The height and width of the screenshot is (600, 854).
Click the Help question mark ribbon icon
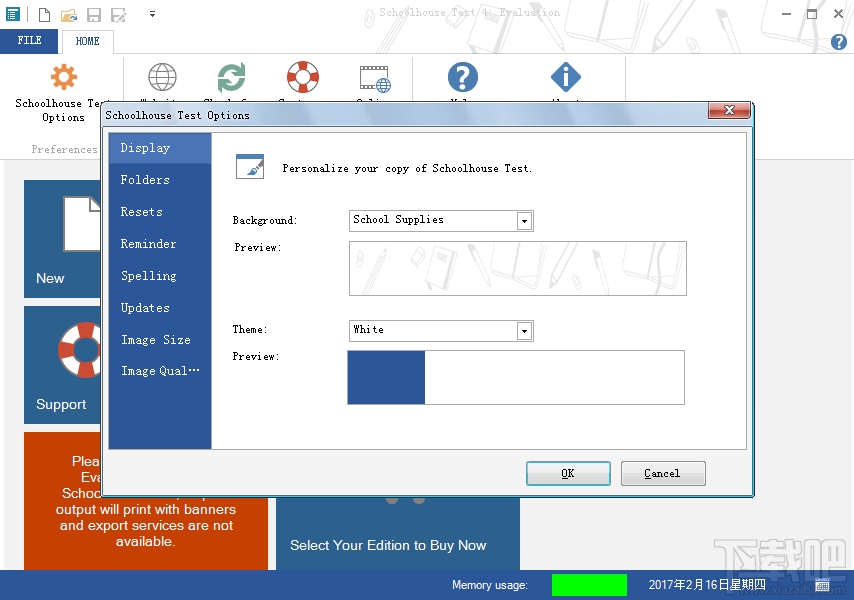click(463, 77)
